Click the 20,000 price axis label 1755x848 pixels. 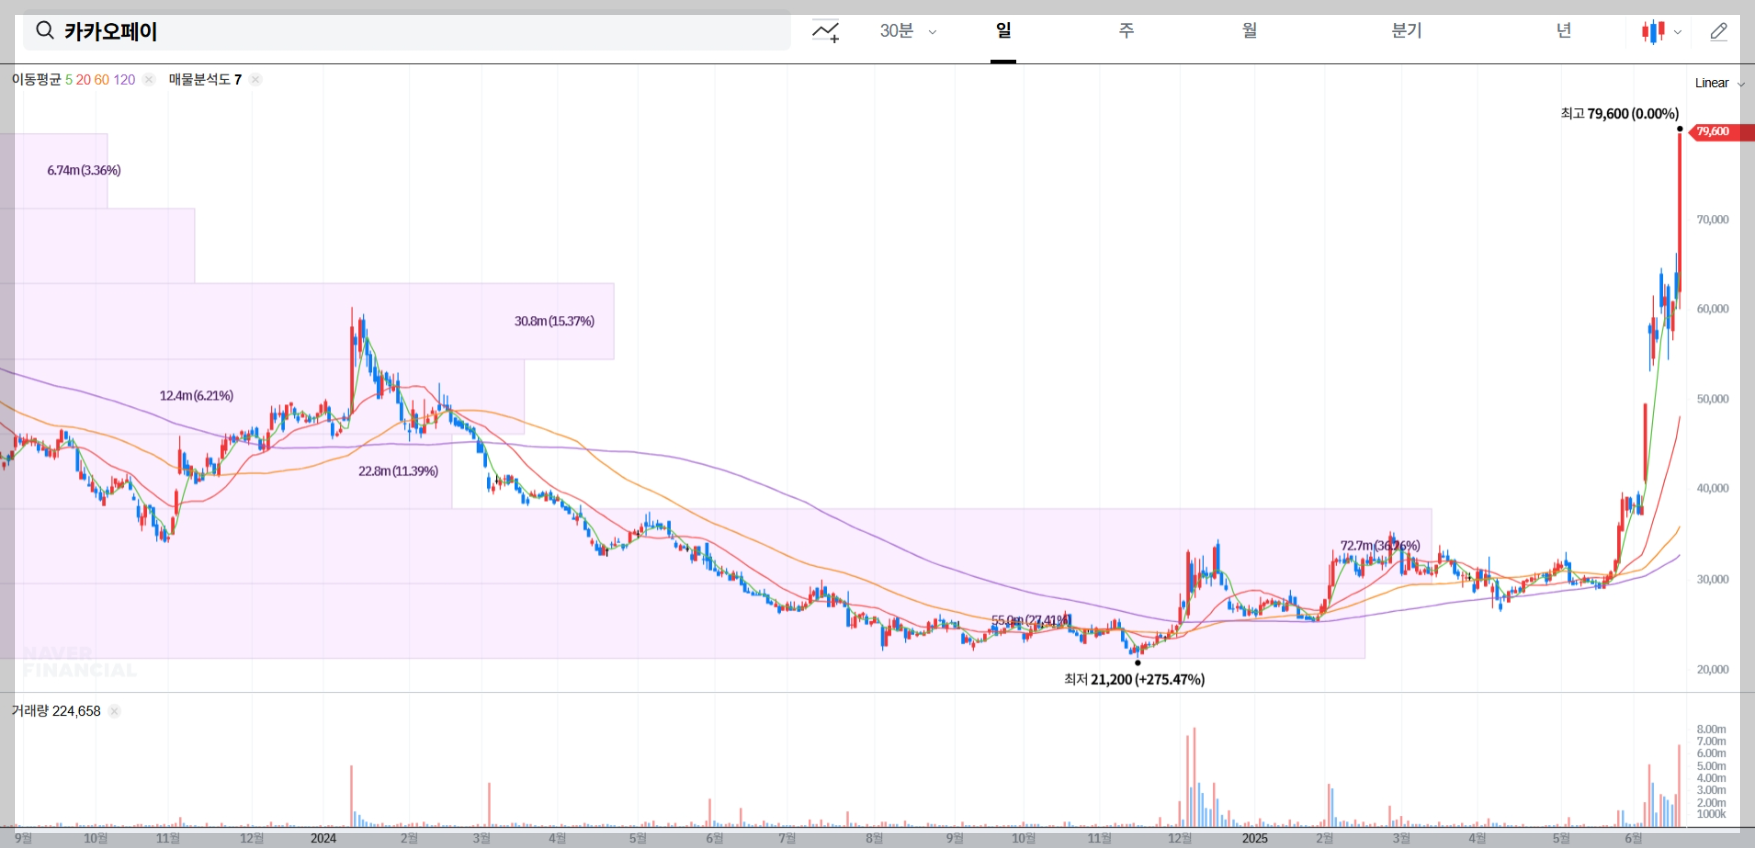pyautogui.click(x=1712, y=669)
